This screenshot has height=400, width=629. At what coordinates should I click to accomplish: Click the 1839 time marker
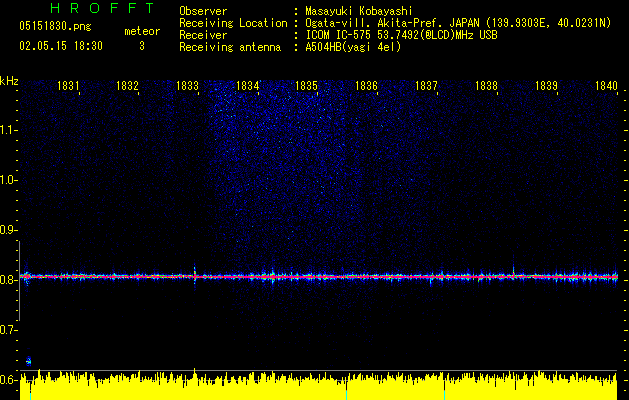click(546, 86)
